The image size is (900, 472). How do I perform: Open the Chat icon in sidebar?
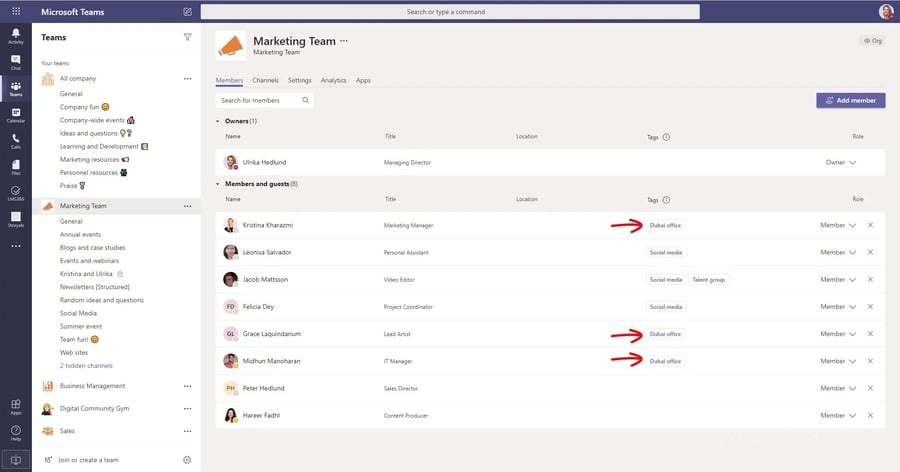[16, 62]
